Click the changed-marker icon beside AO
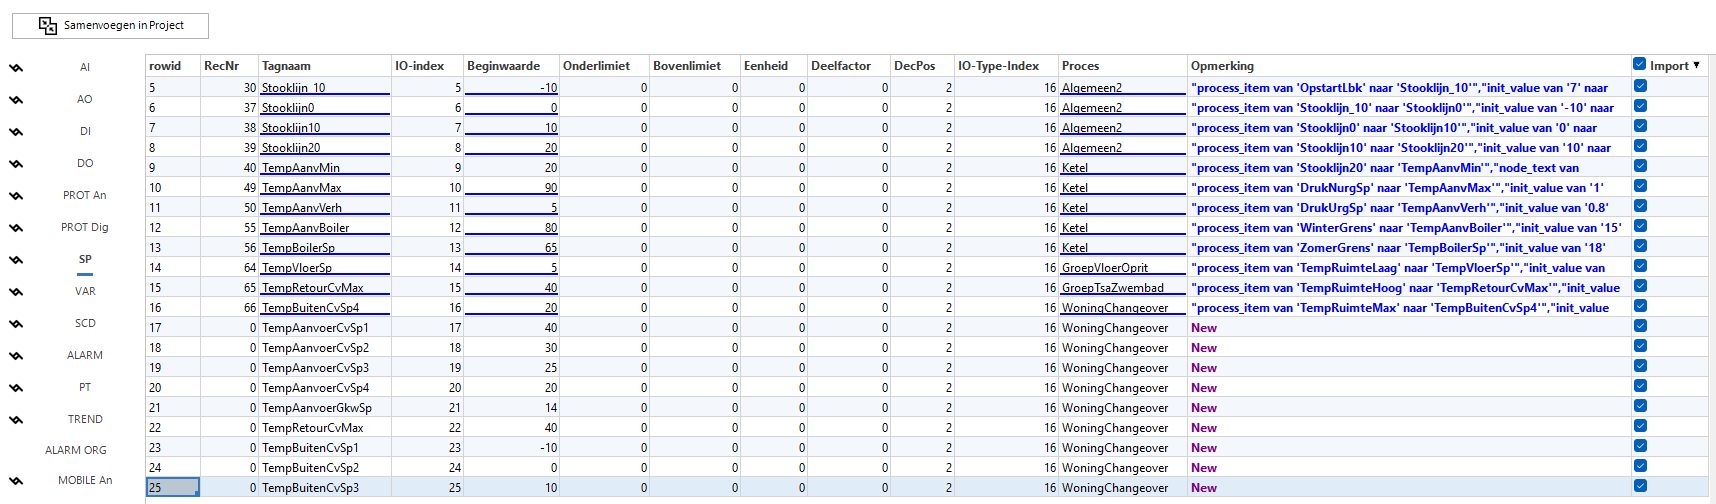The height and width of the screenshot is (504, 1716). 16,100
